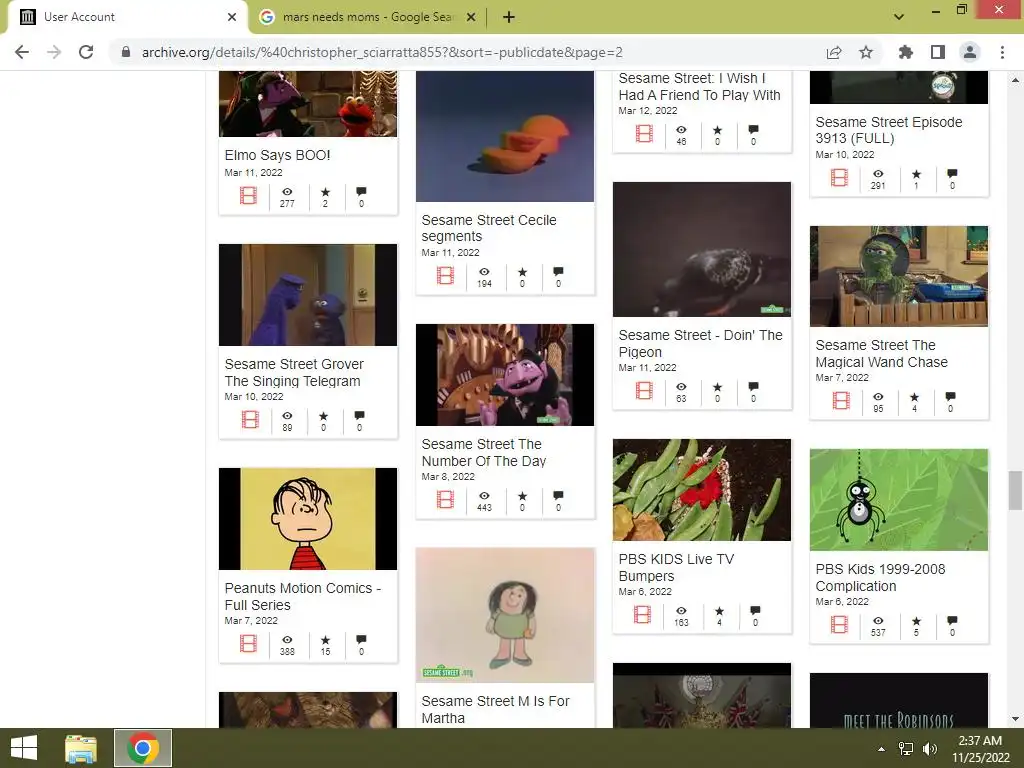Click the Linus Peanuts thumbnail
The height and width of the screenshot is (768, 1024).
(308, 519)
